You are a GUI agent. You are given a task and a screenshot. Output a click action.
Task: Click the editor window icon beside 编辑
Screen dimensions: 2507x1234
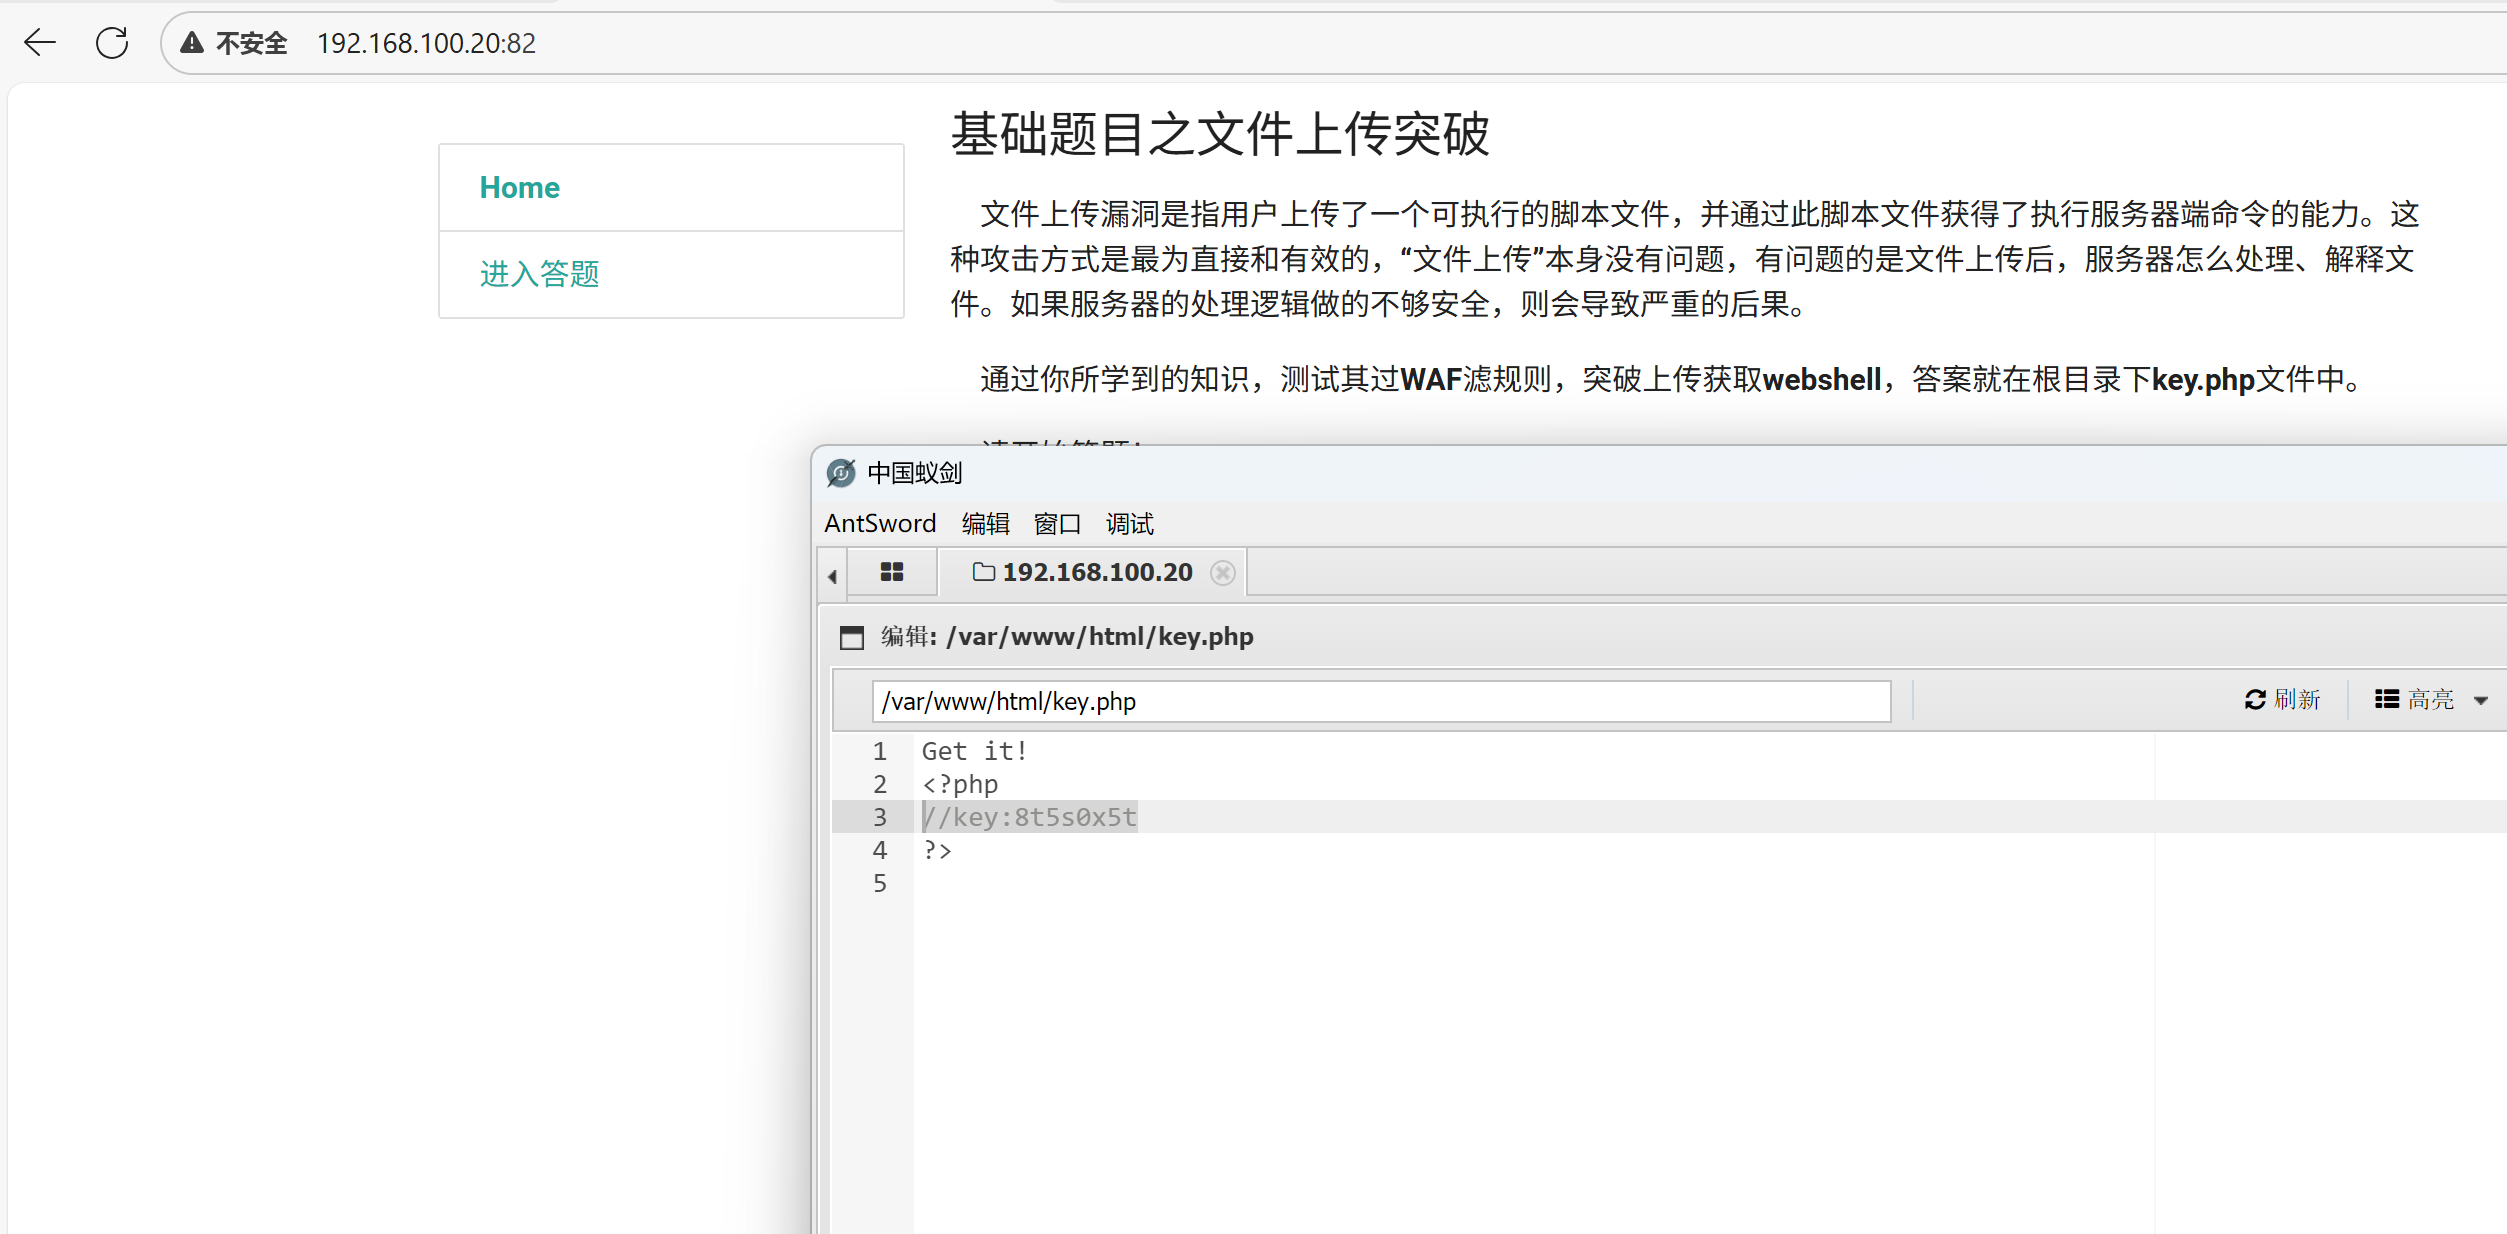coord(852,637)
